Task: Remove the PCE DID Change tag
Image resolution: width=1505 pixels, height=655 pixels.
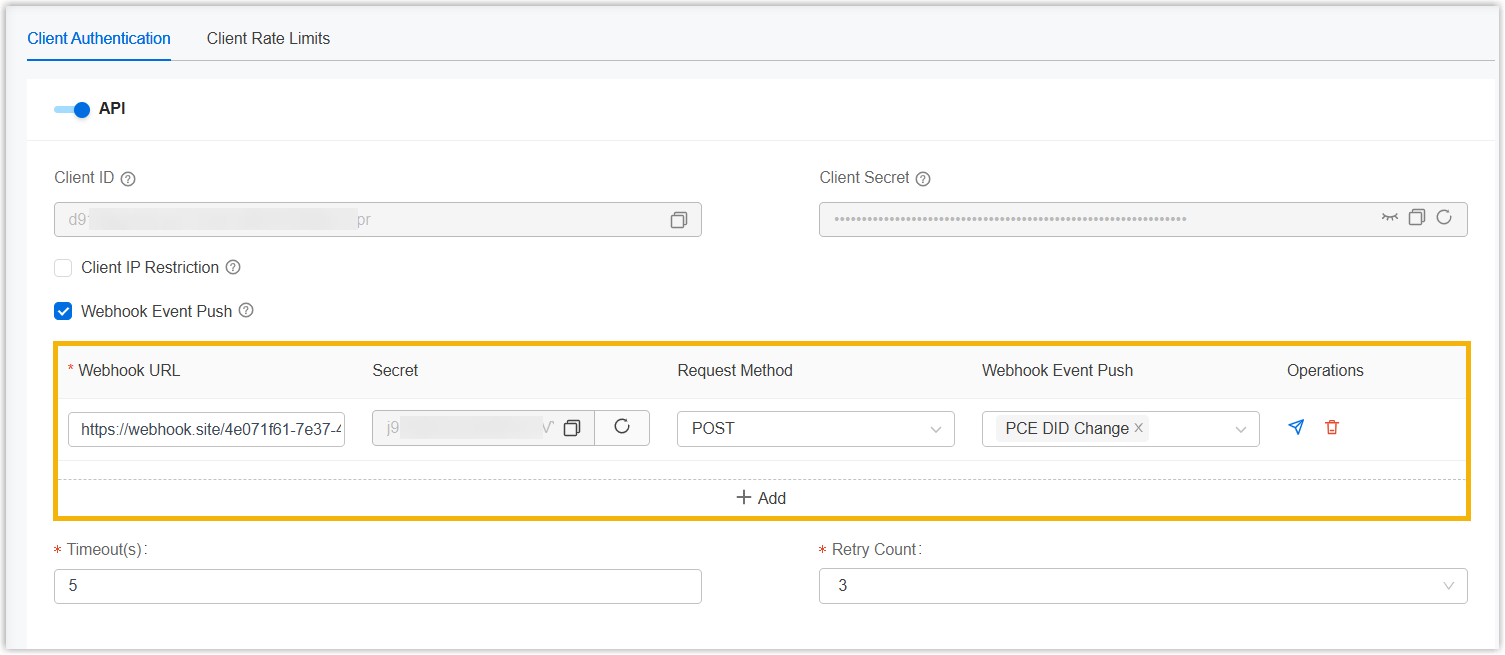Action: coord(1138,428)
